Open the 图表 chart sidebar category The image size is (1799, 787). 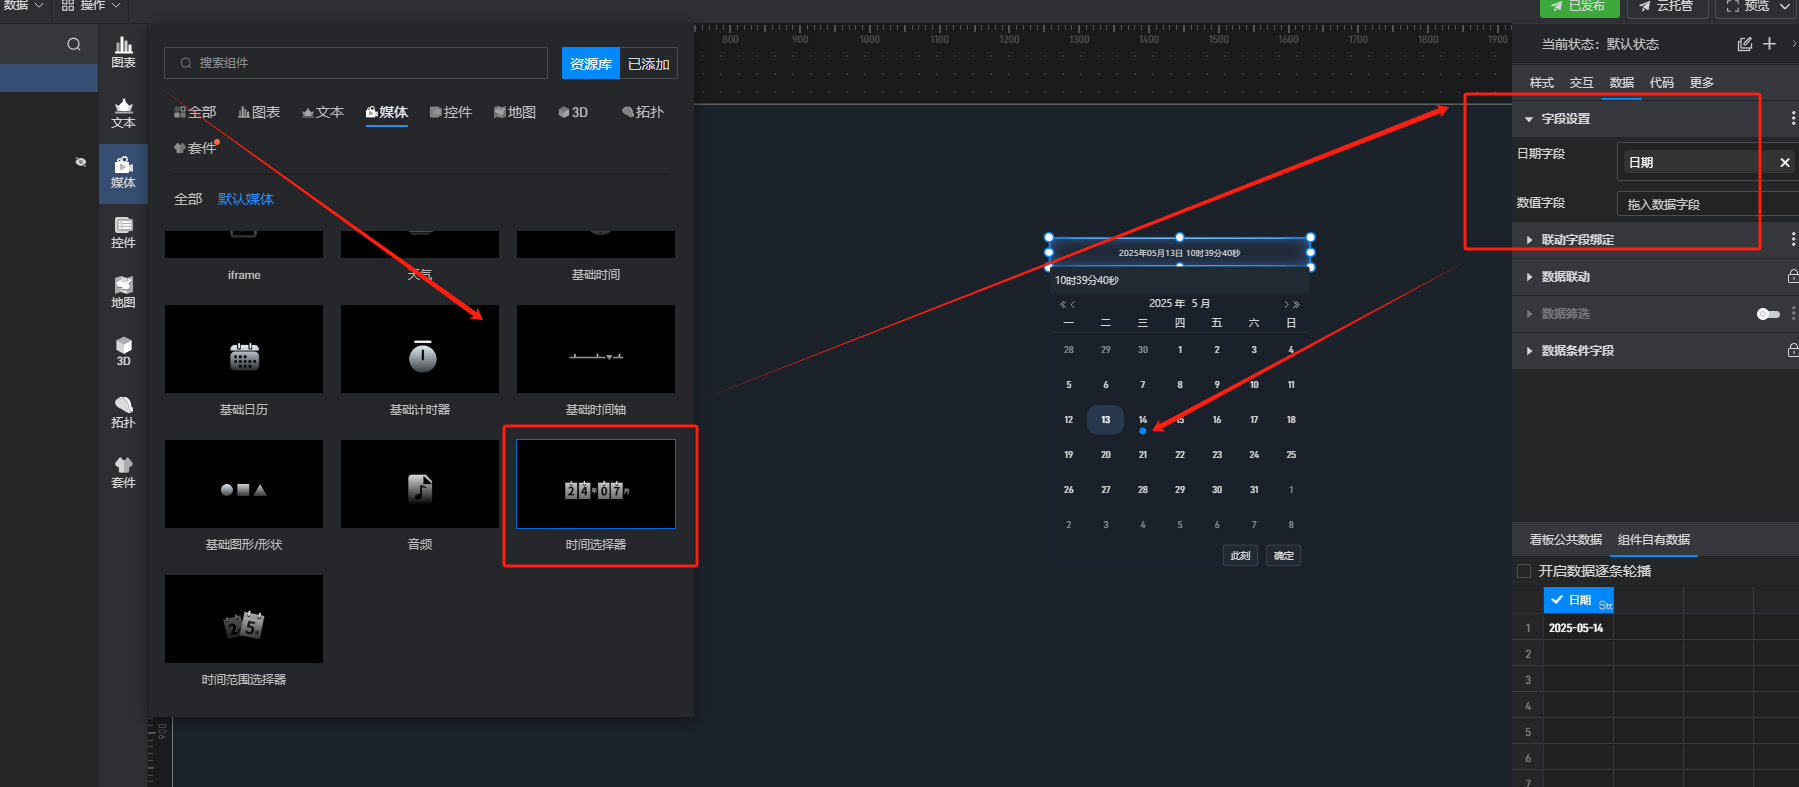tap(123, 51)
